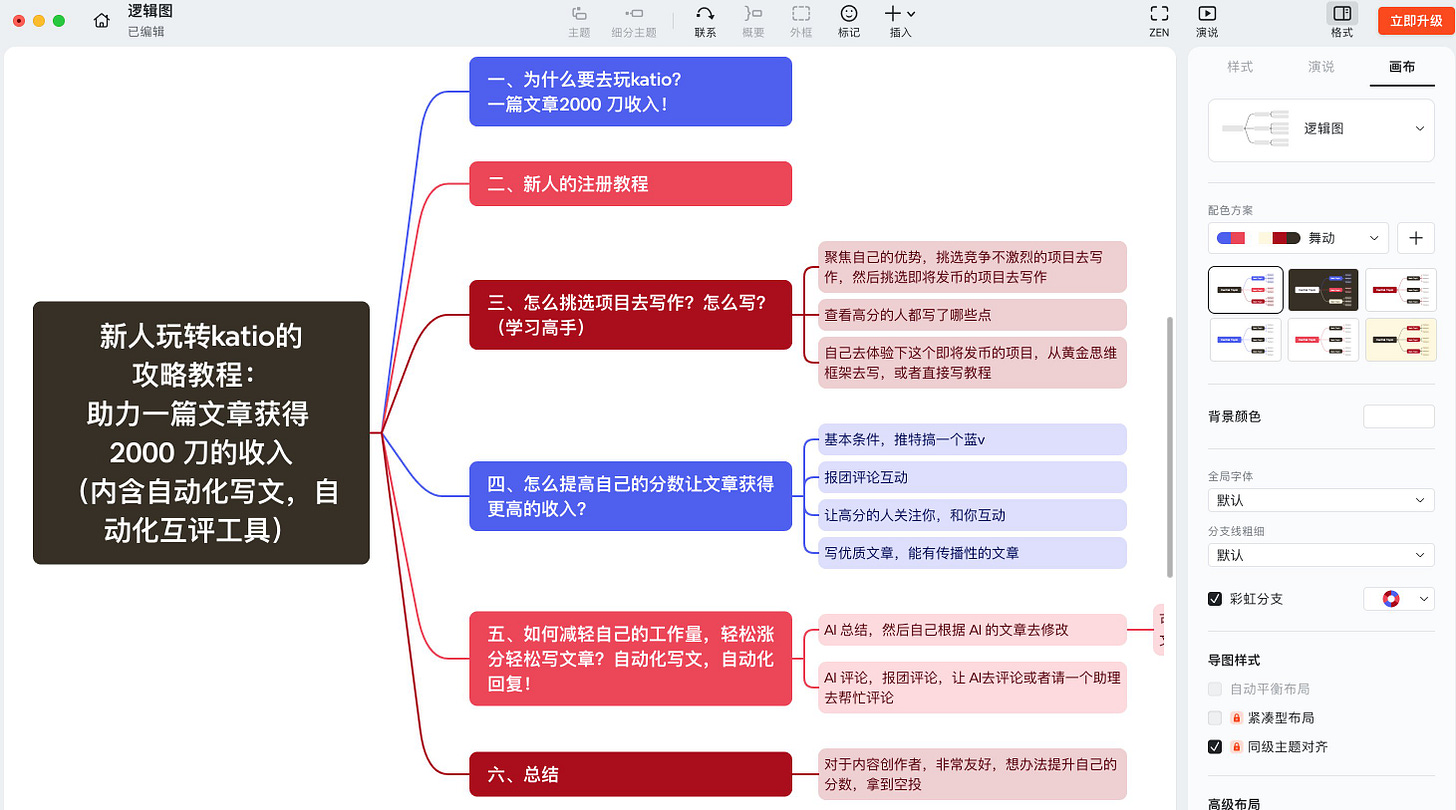Image resolution: width=1456 pixels, height=810 pixels.
Task: Select subtopic 基本条件，推特搞一个蓝v
Action: 972,440
